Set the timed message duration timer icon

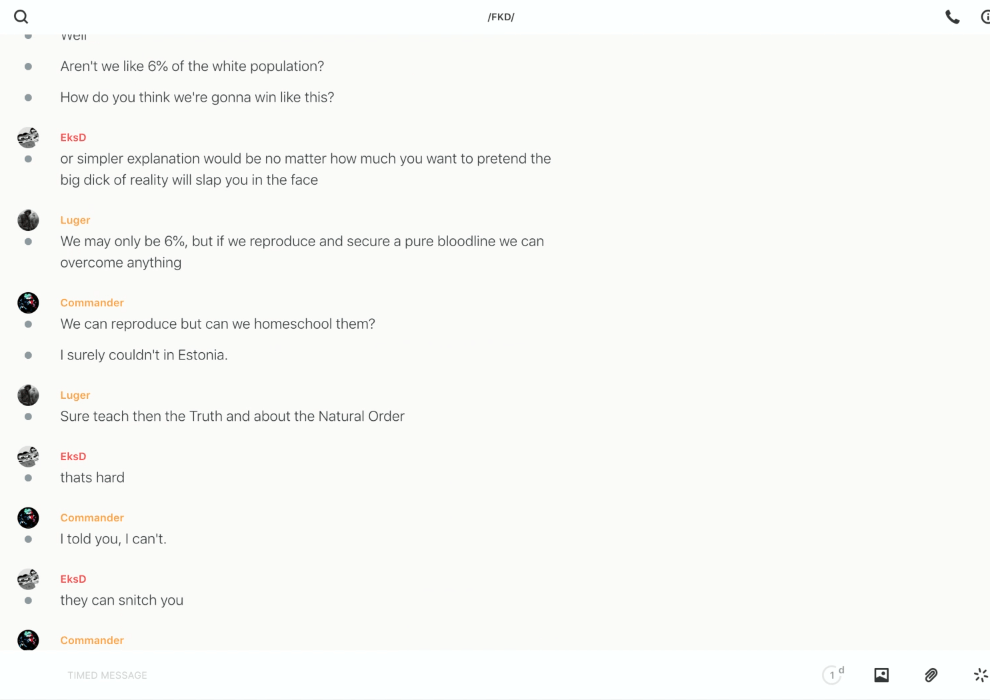tap(832, 675)
